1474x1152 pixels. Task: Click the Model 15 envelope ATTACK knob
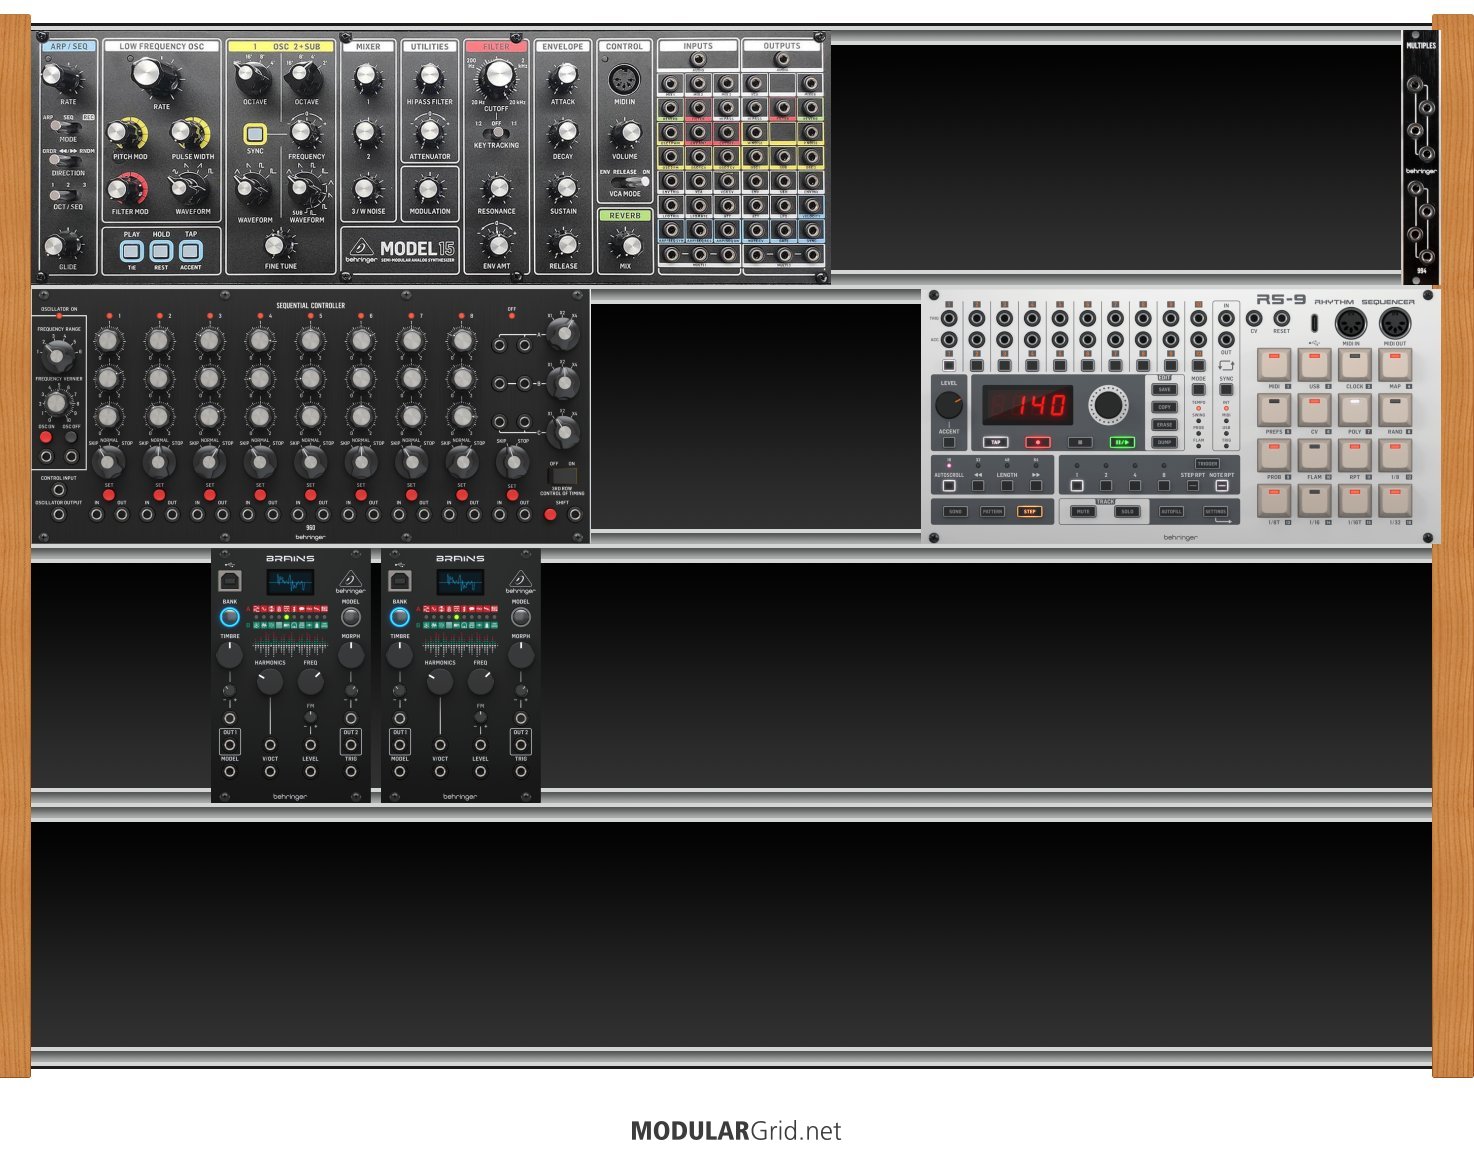click(x=563, y=78)
